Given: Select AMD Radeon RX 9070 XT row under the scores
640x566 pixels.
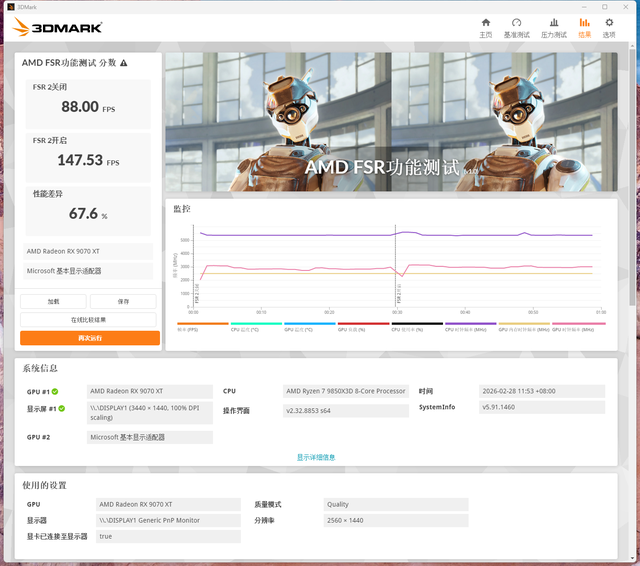Looking at the screenshot, I should point(88,251).
